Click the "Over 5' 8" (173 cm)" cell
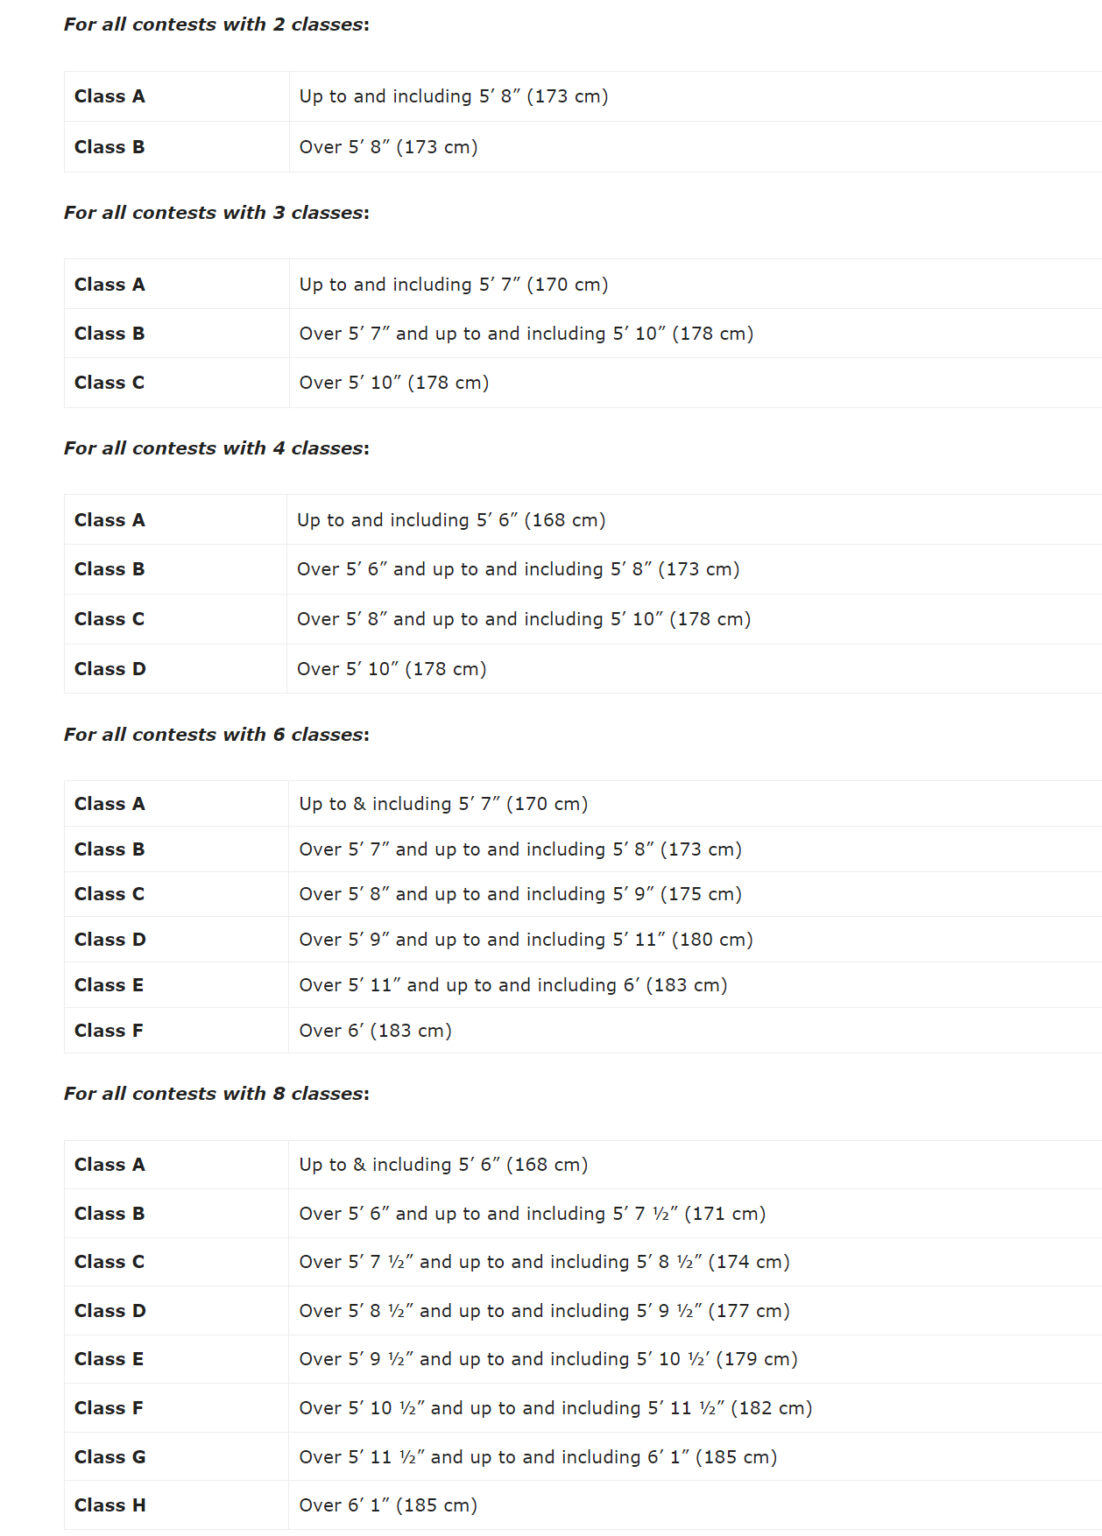This screenshot has width=1102, height=1536. (388, 148)
